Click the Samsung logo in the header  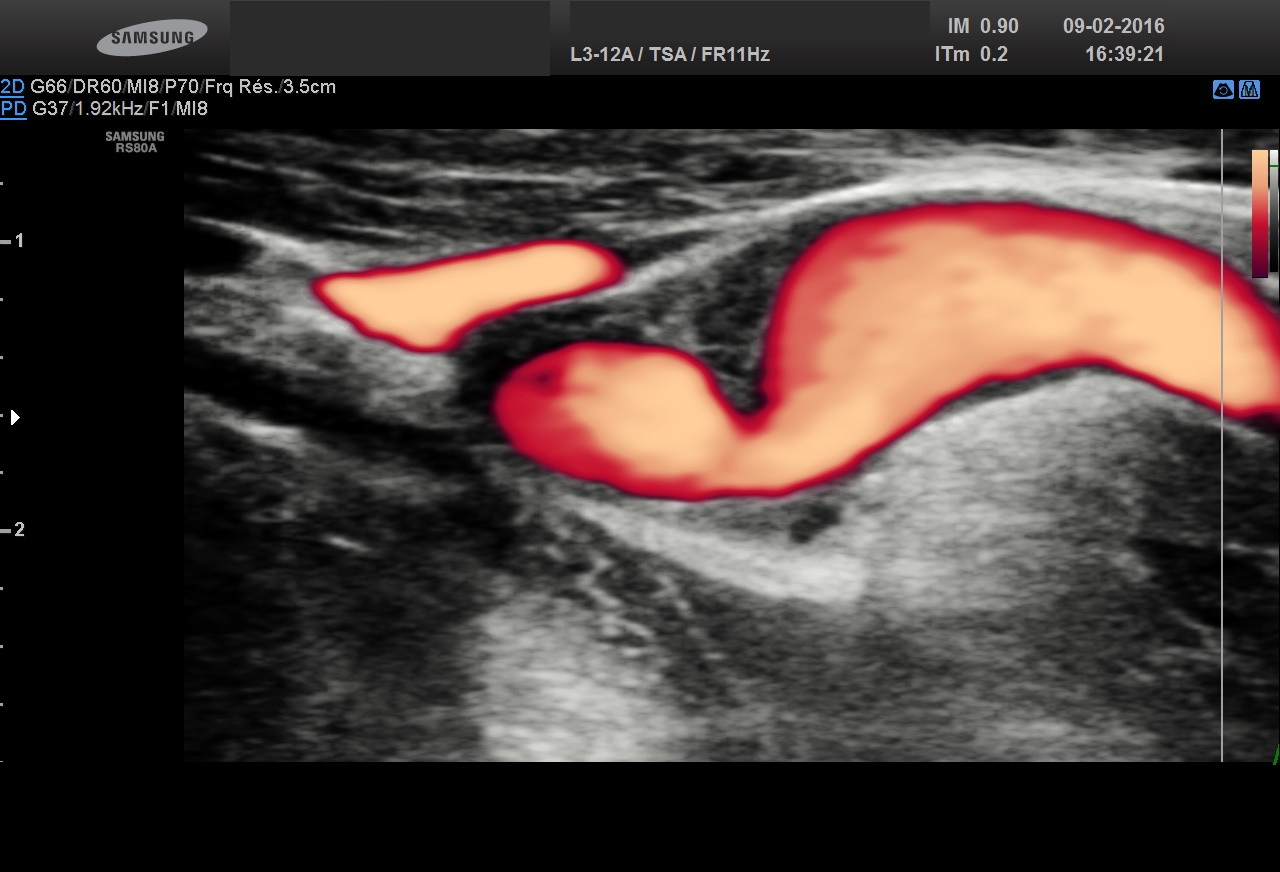152,38
